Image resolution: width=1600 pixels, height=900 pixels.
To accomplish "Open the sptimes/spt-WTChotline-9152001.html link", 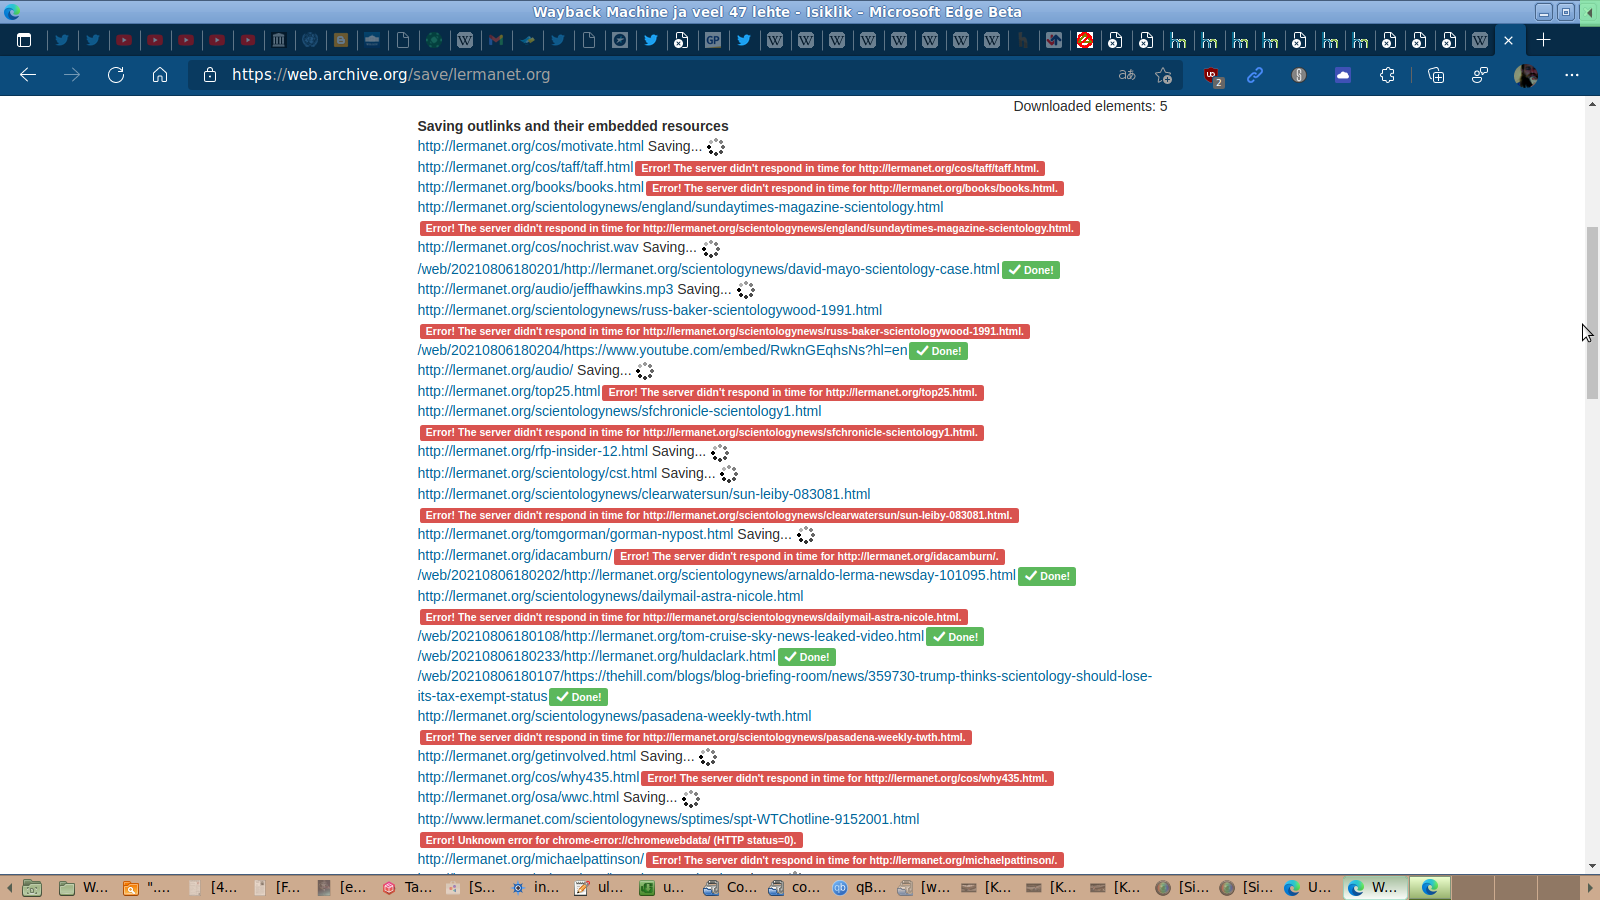I will tap(669, 819).
